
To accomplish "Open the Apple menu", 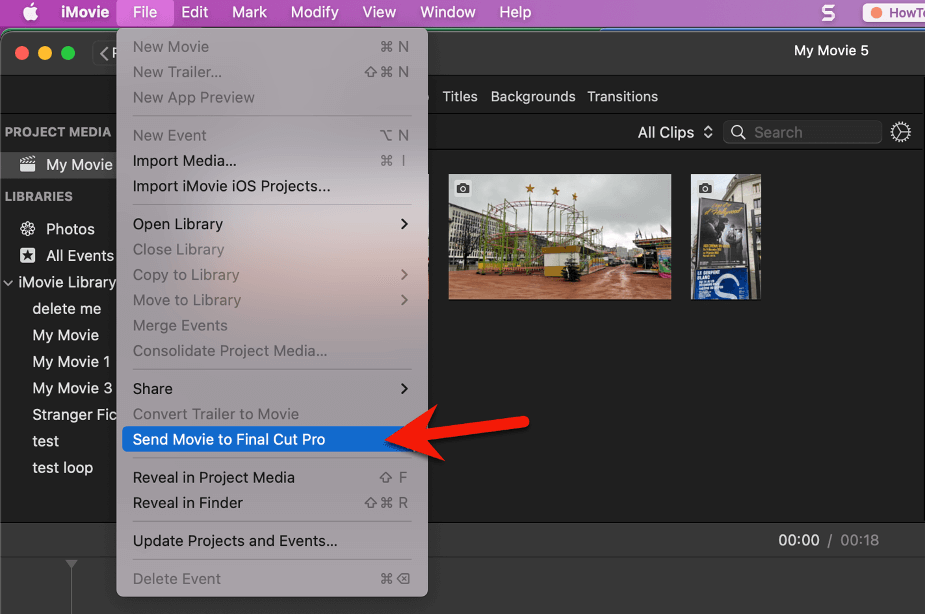I will coord(30,12).
